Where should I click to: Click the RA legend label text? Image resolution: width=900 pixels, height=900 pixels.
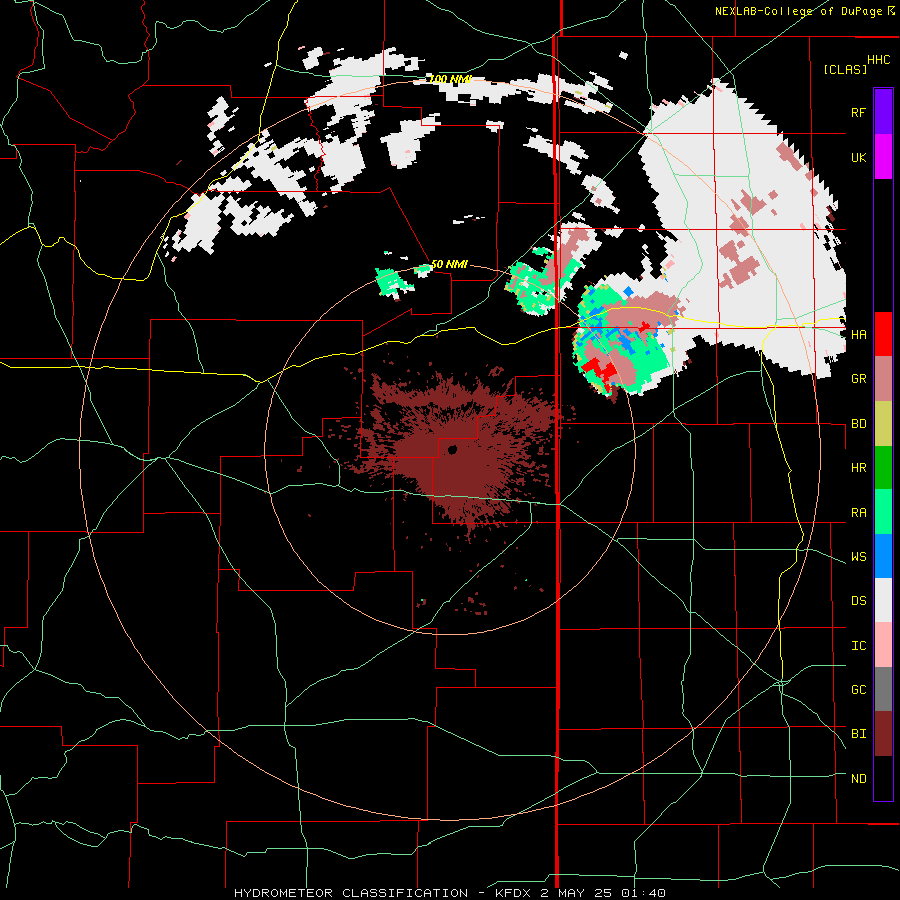[x=859, y=513]
